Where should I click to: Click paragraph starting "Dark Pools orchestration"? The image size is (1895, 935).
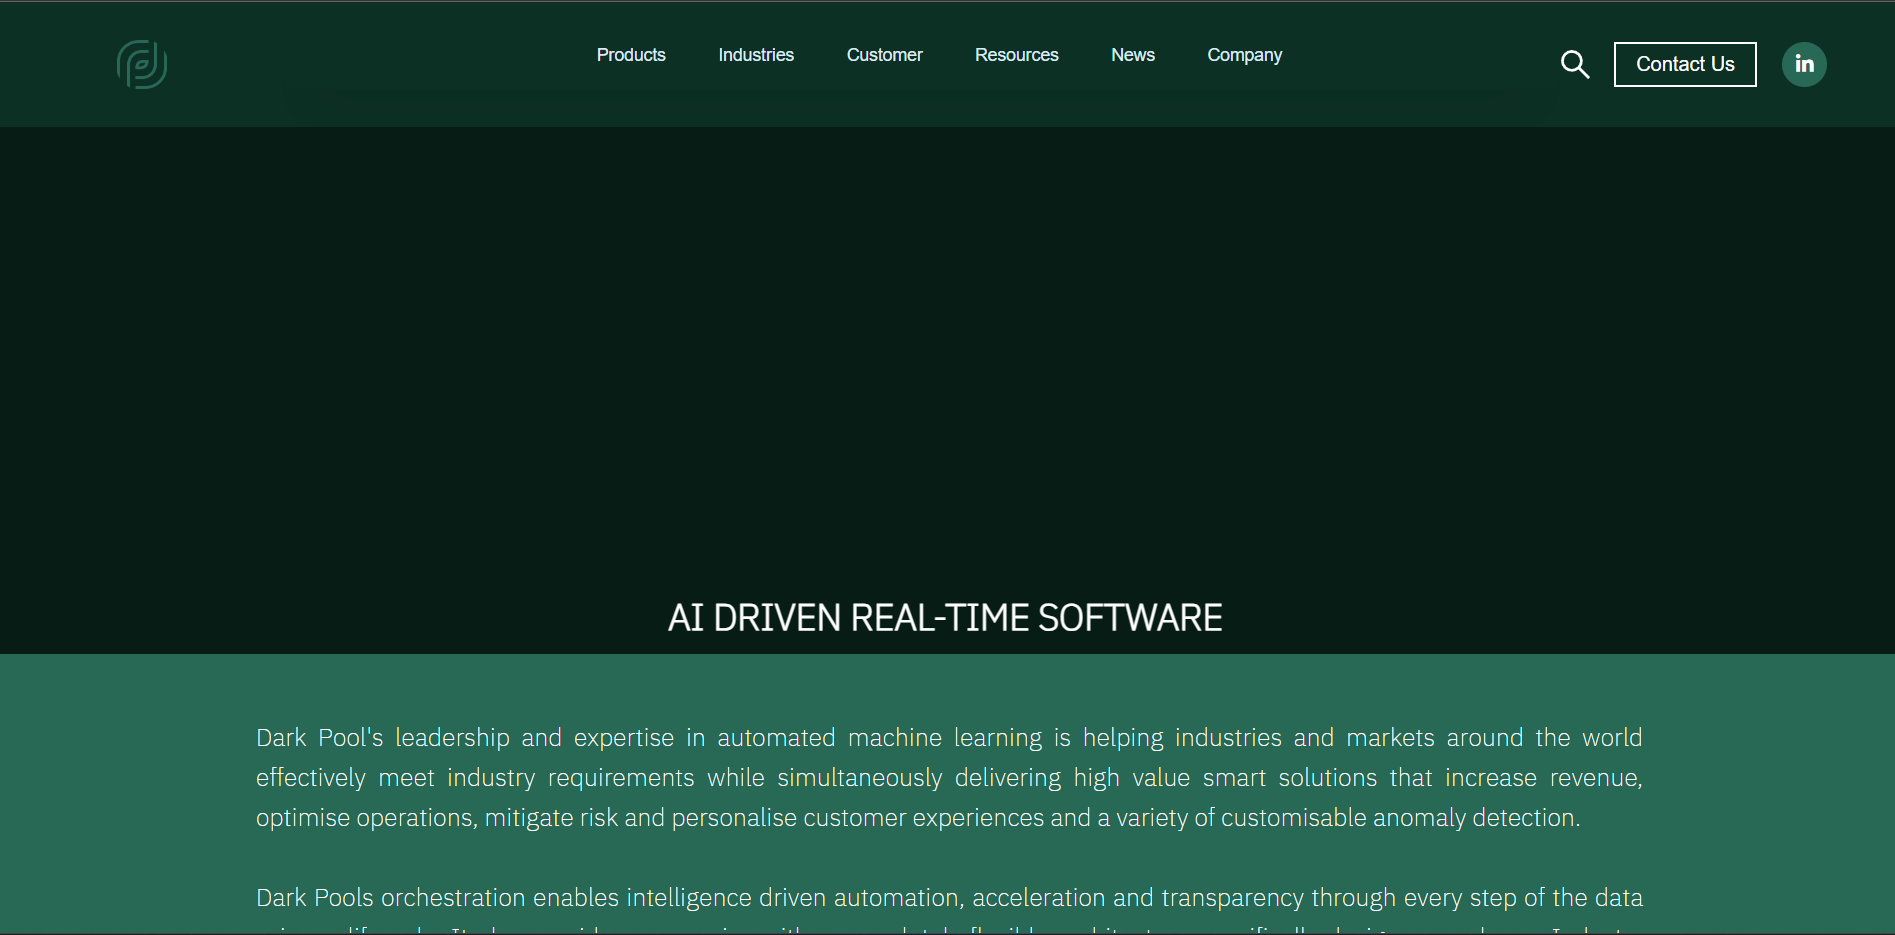pyautogui.click(x=948, y=898)
